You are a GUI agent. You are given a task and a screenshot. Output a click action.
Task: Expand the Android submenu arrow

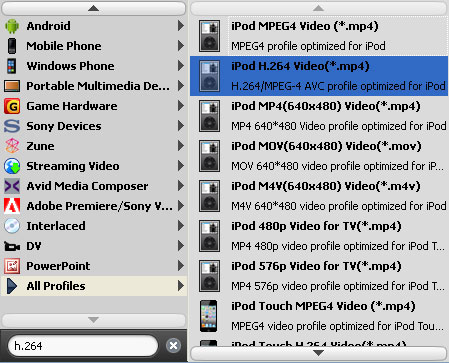[x=181, y=26]
